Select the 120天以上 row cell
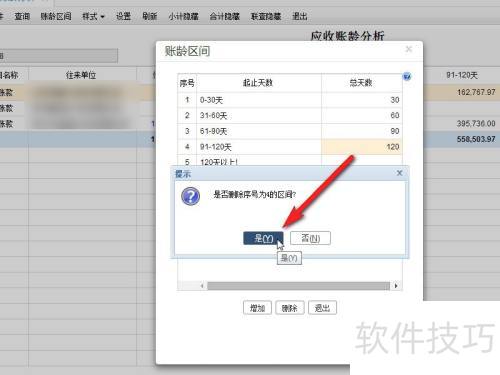This screenshot has width=500, height=375. (259, 160)
